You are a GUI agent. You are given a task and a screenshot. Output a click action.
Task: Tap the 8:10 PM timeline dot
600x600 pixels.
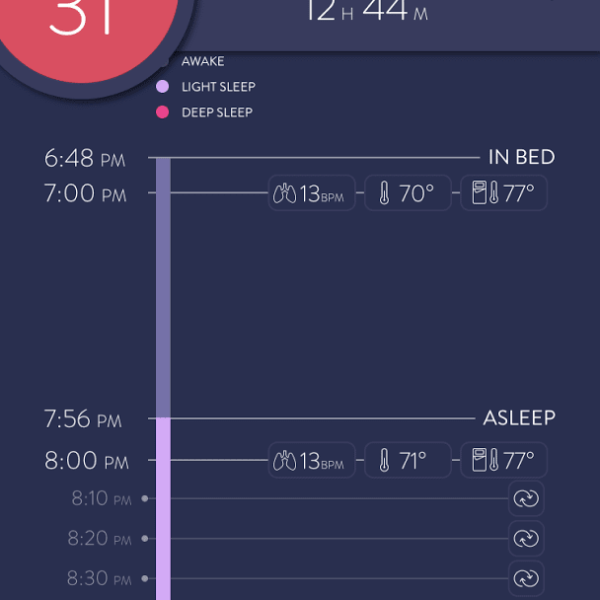click(145, 498)
